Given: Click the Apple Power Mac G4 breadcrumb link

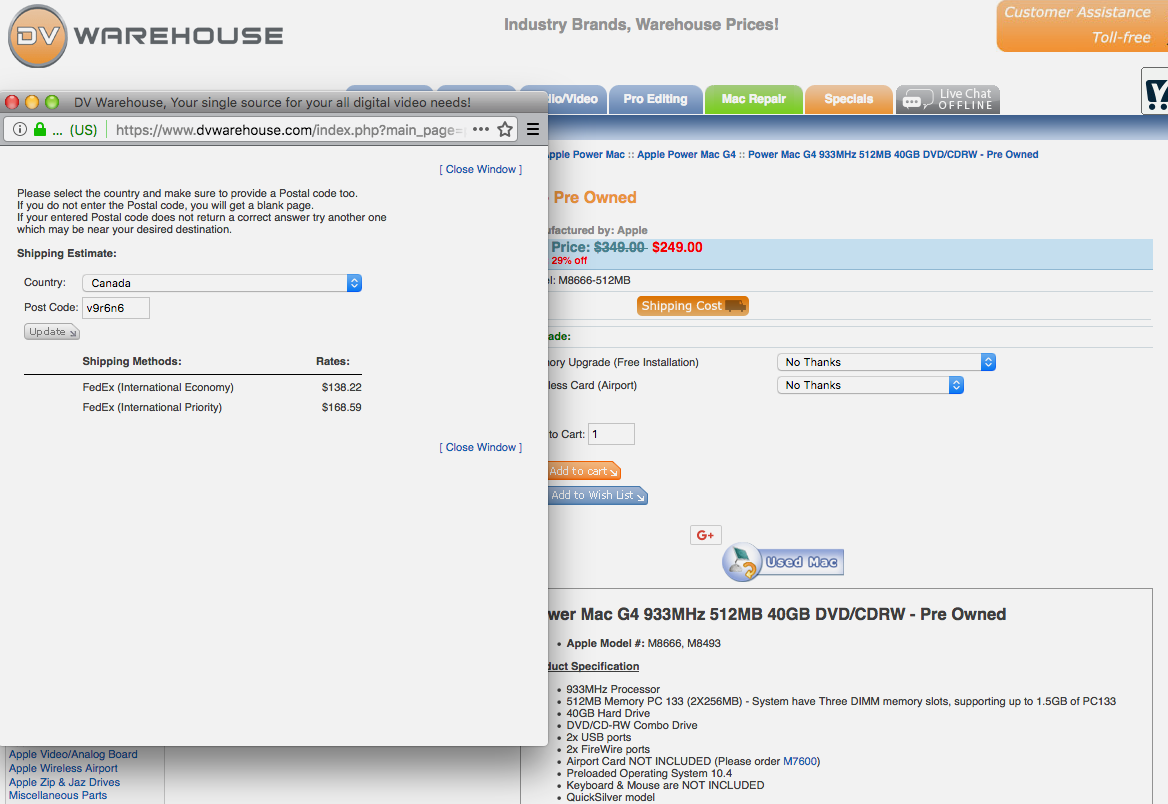Looking at the screenshot, I should pyautogui.click(x=686, y=154).
